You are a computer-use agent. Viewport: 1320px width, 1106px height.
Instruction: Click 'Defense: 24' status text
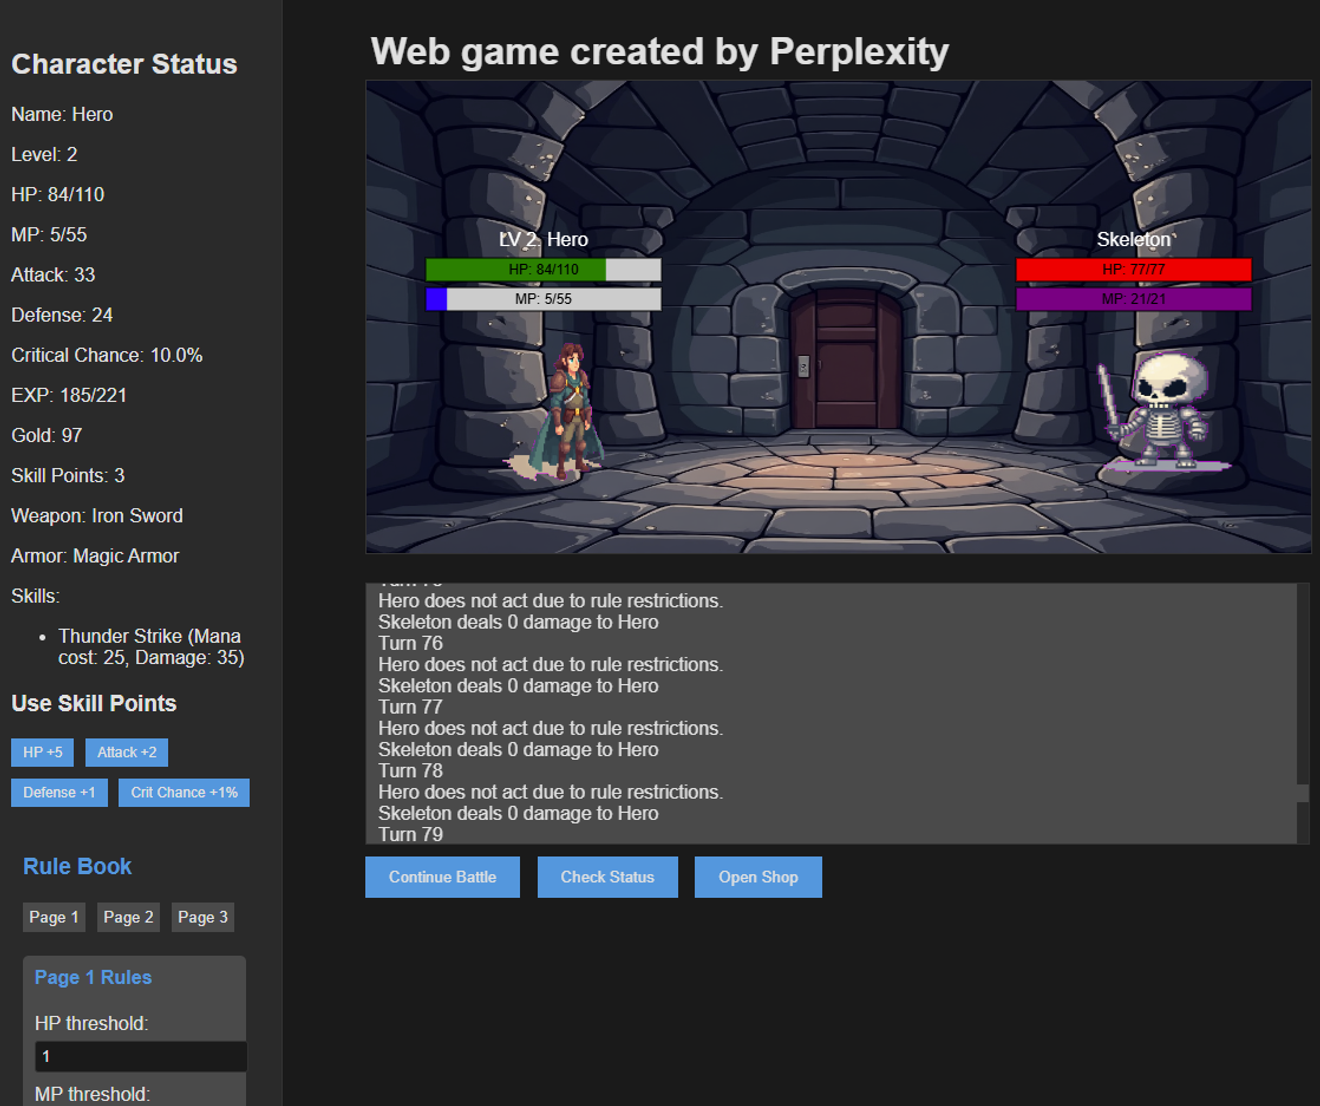pos(62,315)
